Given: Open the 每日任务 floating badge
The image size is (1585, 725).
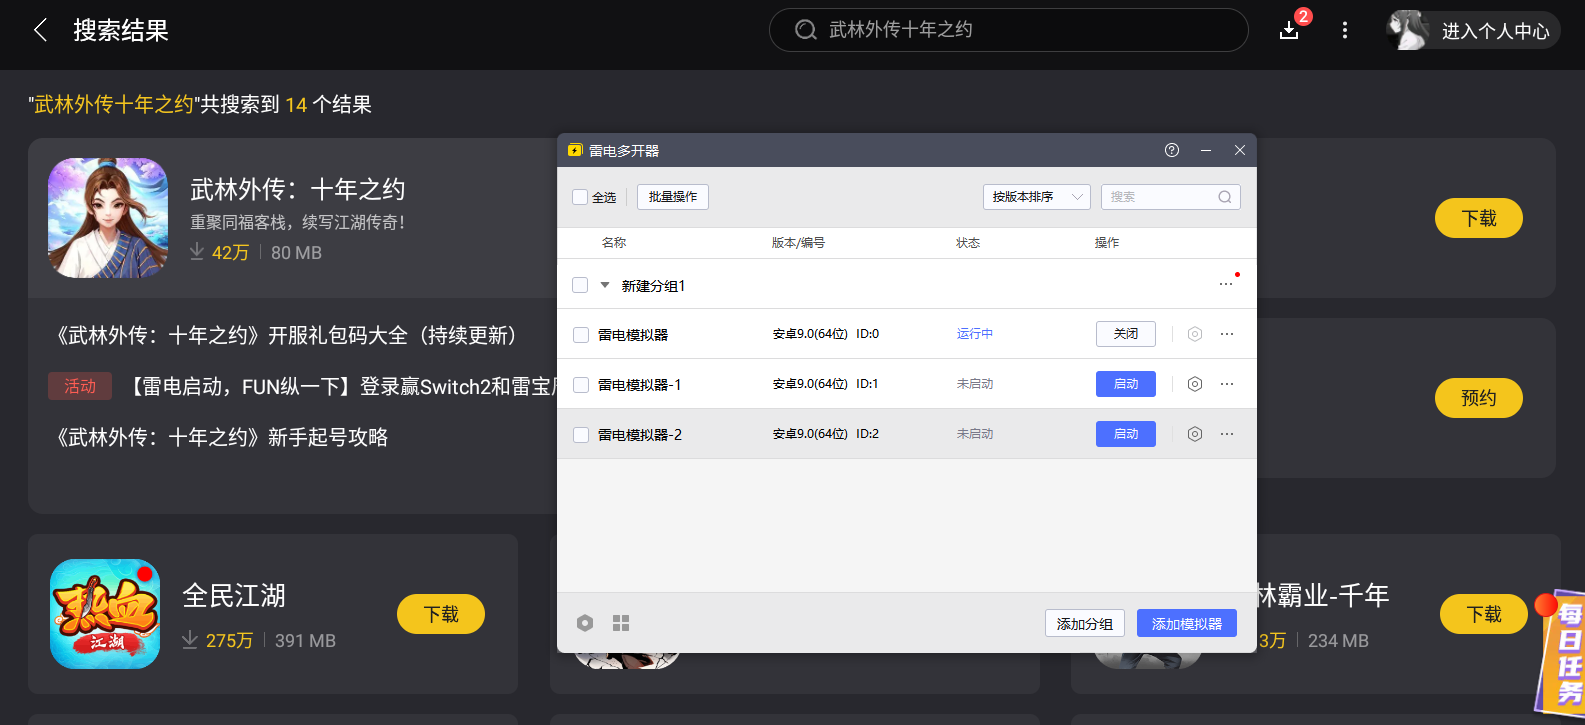Looking at the screenshot, I should tap(1560, 652).
